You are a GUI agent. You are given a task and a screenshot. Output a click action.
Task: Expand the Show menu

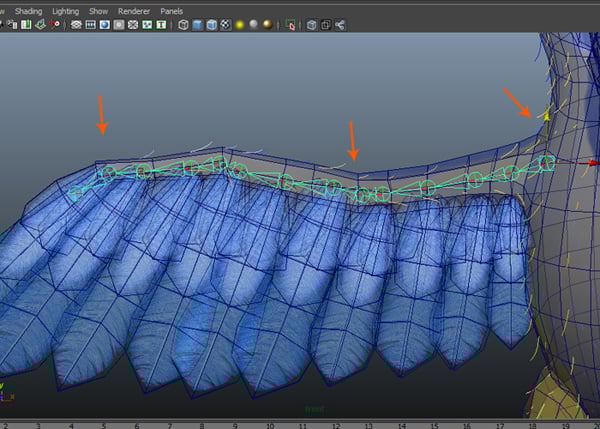click(x=98, y=10)
